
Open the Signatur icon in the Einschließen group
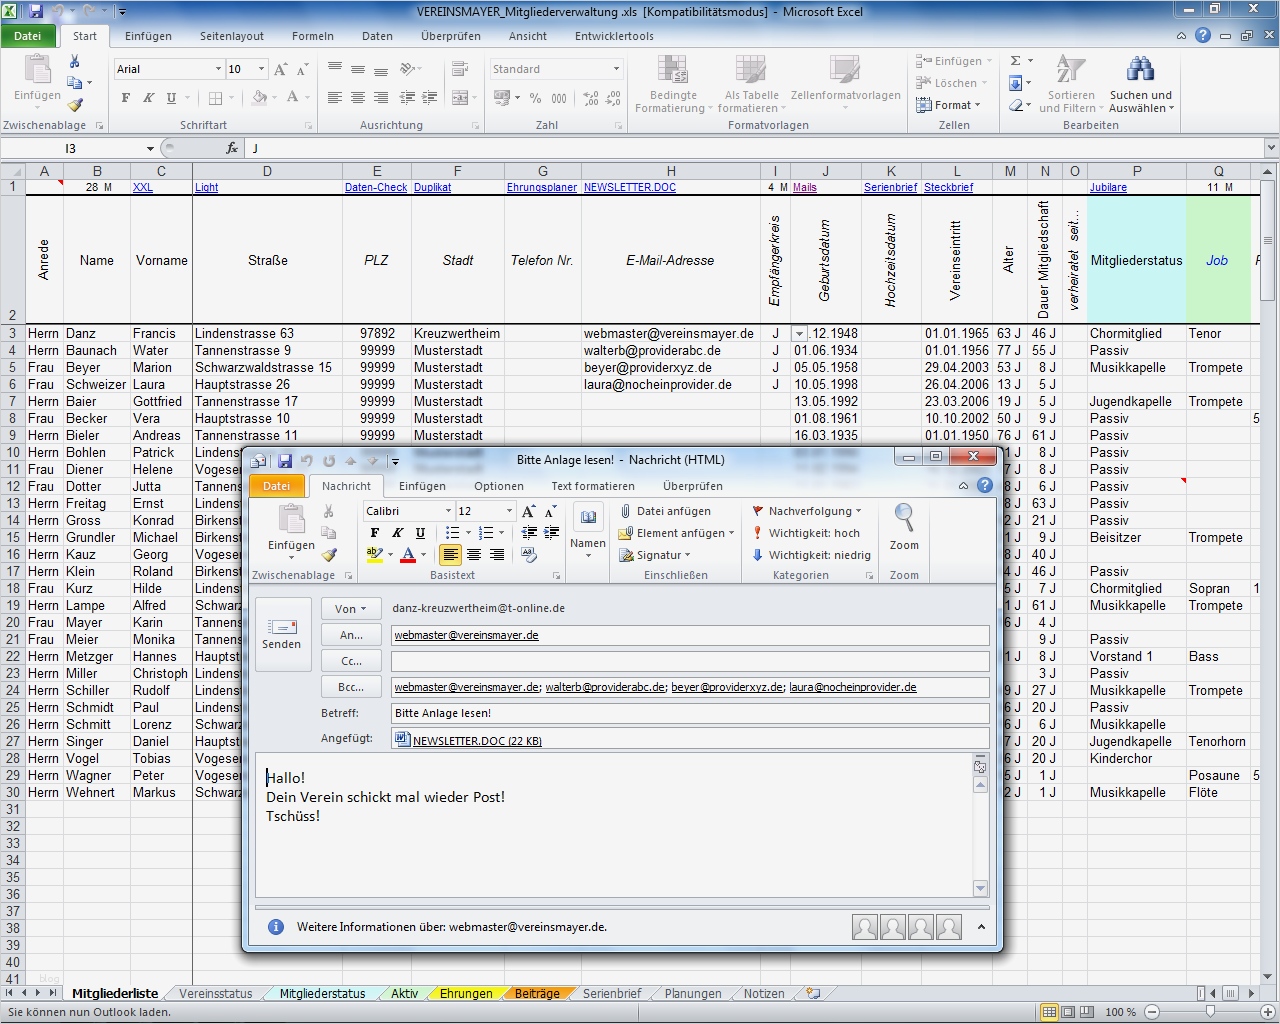tap(659, 554)
